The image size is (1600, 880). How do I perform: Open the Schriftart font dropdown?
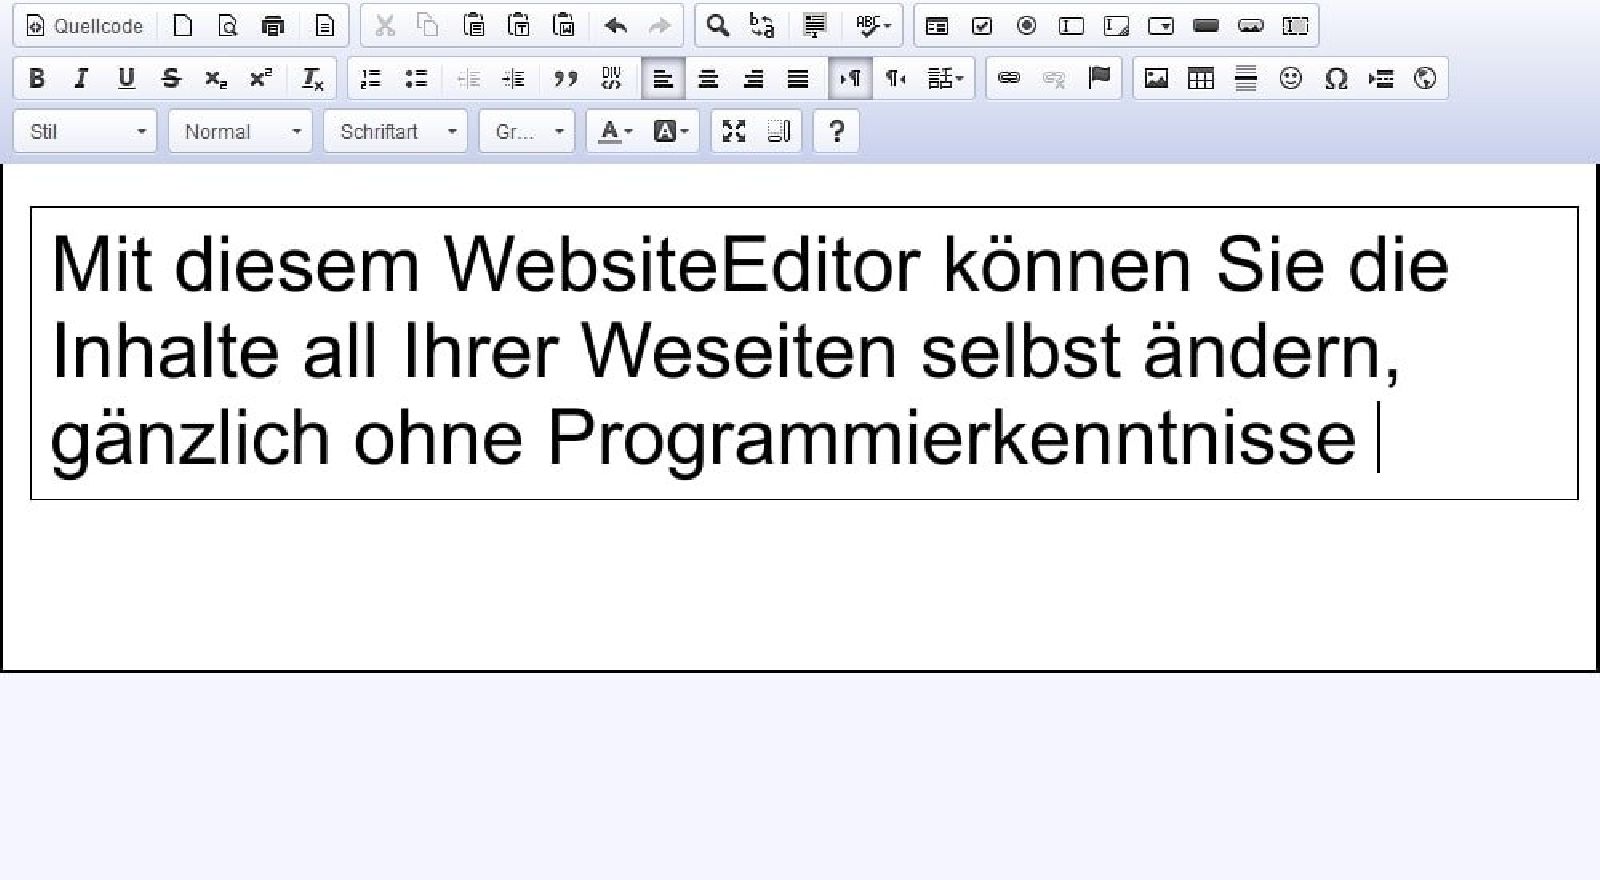click(395, 131)
